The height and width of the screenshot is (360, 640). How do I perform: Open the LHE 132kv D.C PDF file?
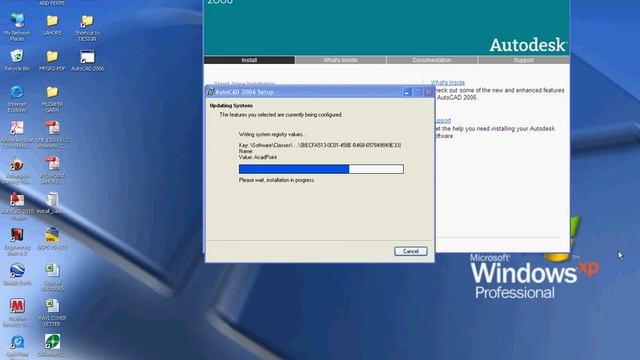pyautogui.click(x=52, y=134)
